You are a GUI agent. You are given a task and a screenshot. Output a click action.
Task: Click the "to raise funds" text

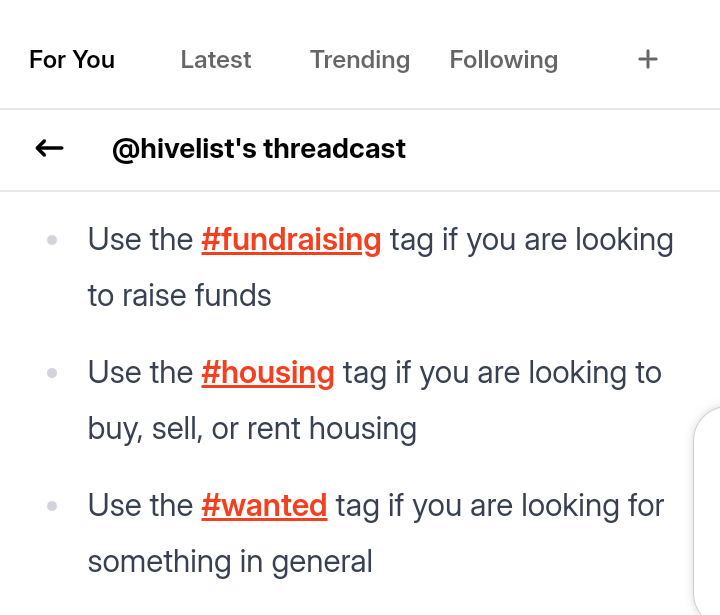coord(180,295)
